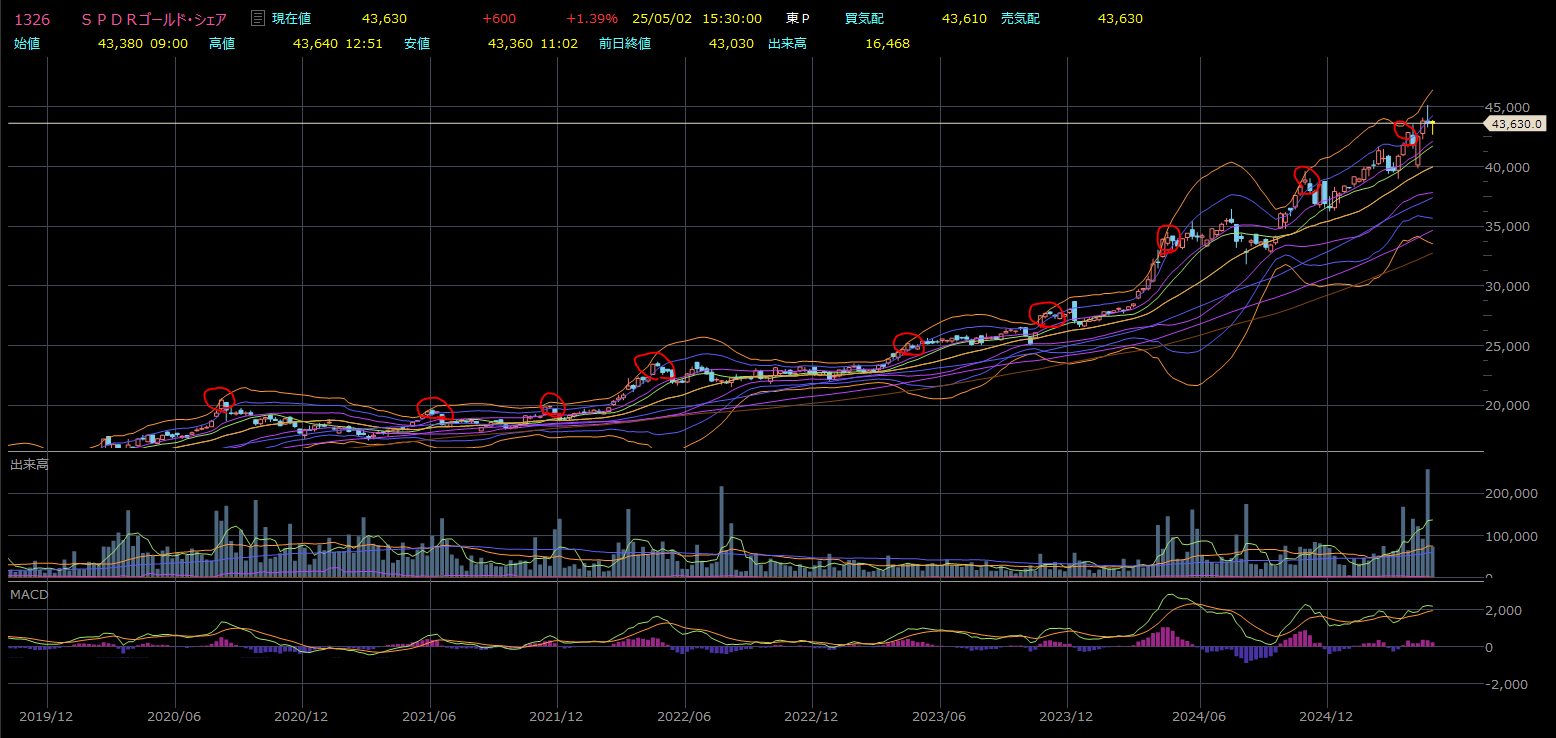The height and width of the screenshot is (738, 1556).
Task: Click the 2024/12 date label
Action: click(1327, 717)
